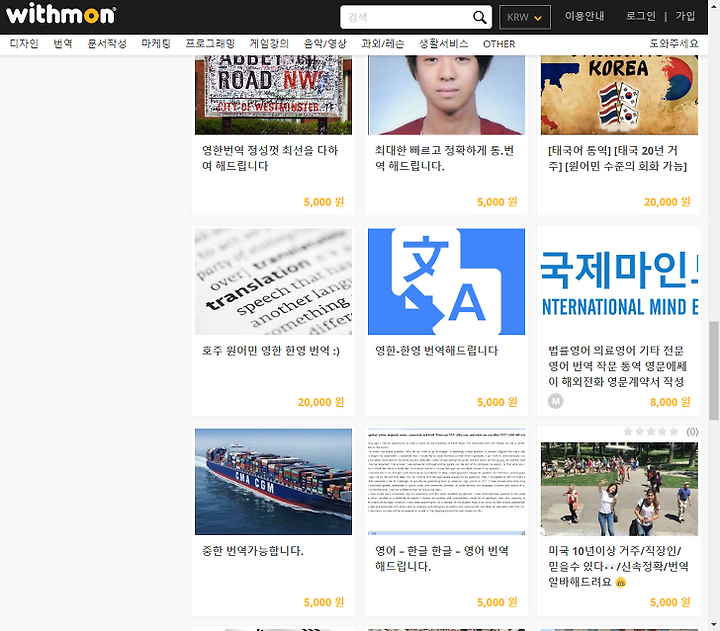Select the 프로그래밍 category menu
The height and width of the screenshot is (631, 720).
pyautogui.click(x=210, y=44)
